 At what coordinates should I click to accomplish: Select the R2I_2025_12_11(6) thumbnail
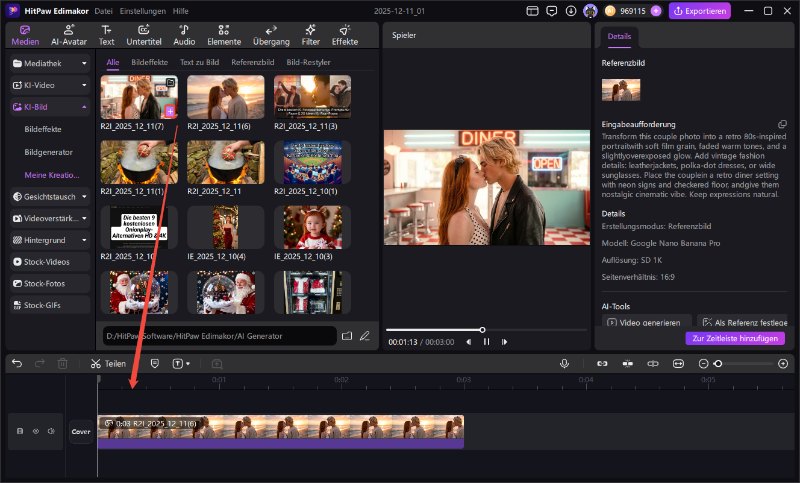(x=226, y=97)
